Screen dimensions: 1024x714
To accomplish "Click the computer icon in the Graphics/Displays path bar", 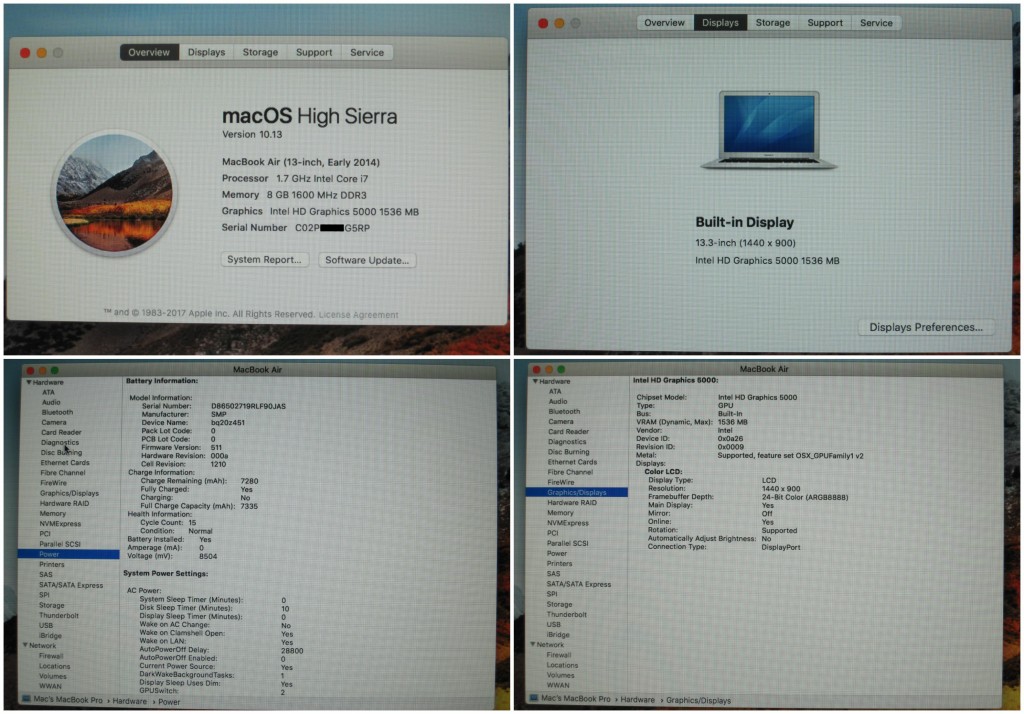I will pyautogui.click(x=533, y=701).
